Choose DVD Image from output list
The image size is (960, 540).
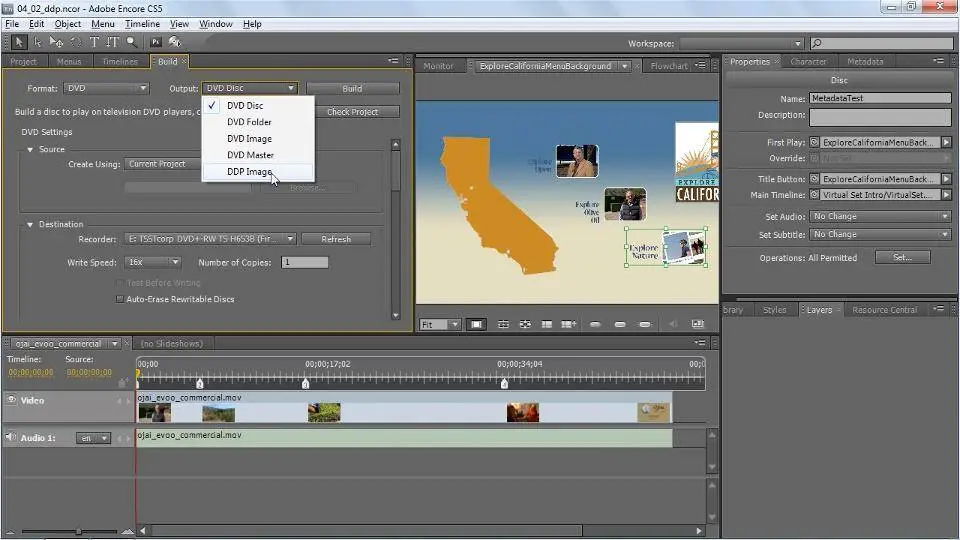(258, 138)
